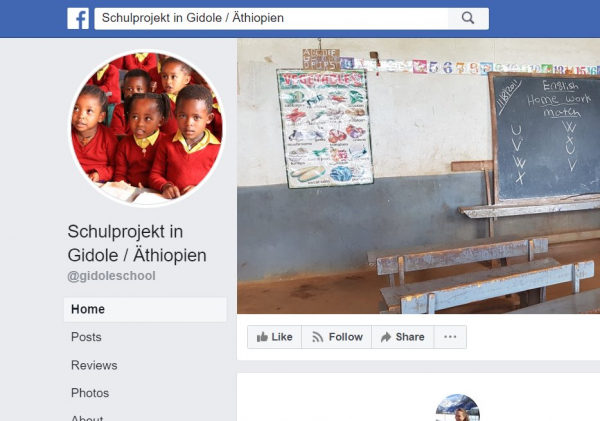Click the Like button label

point(282,337)
